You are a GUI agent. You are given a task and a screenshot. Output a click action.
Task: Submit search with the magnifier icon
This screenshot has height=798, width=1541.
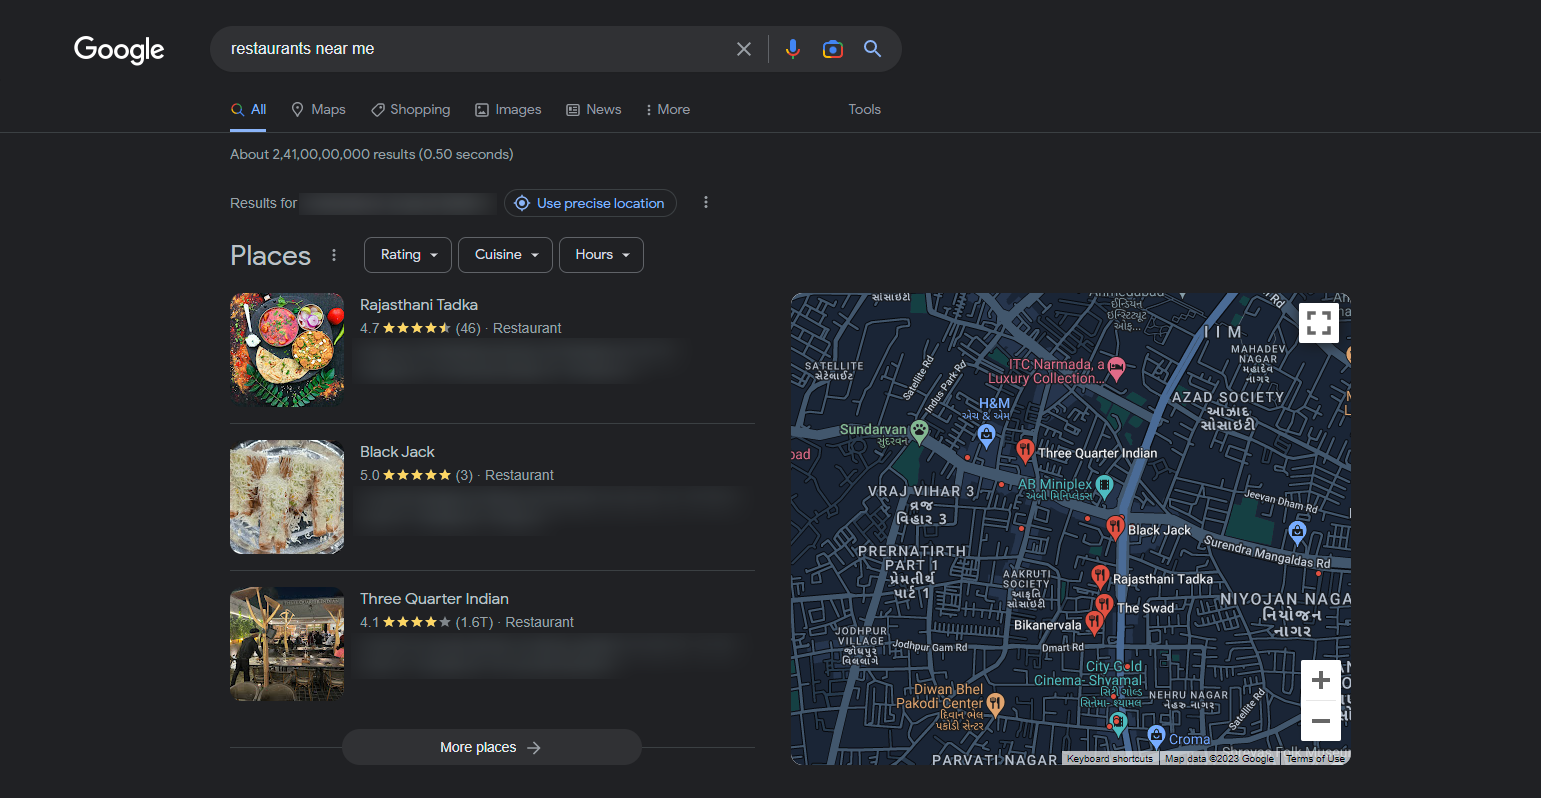(873, 49)
